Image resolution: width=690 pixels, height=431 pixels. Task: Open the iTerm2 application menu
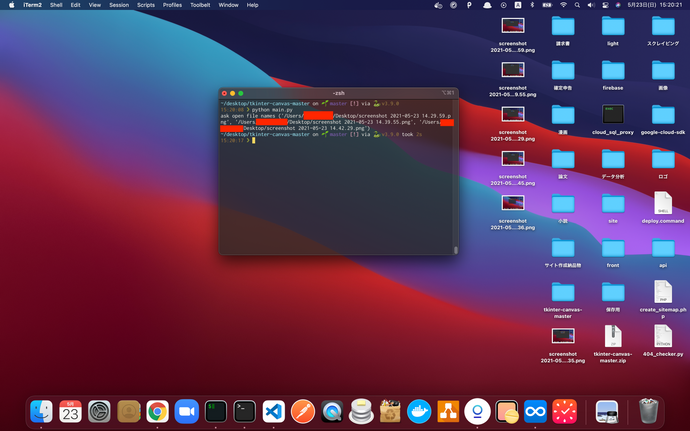(33, 5)
